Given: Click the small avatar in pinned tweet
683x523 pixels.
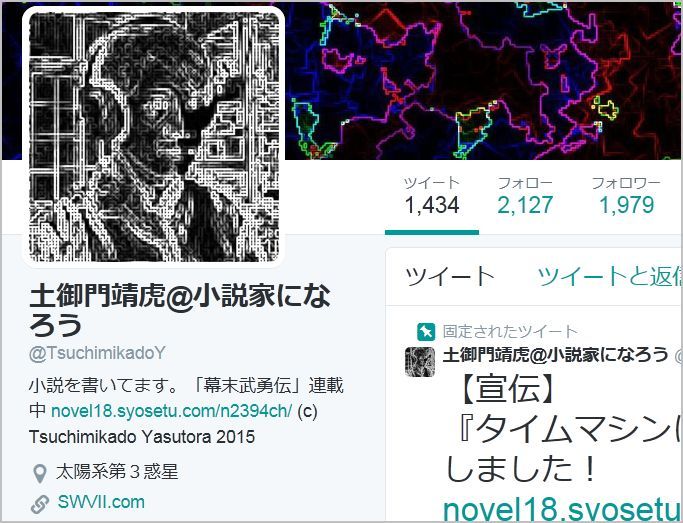Looking at the screenshot, I should tap(419, 361).
